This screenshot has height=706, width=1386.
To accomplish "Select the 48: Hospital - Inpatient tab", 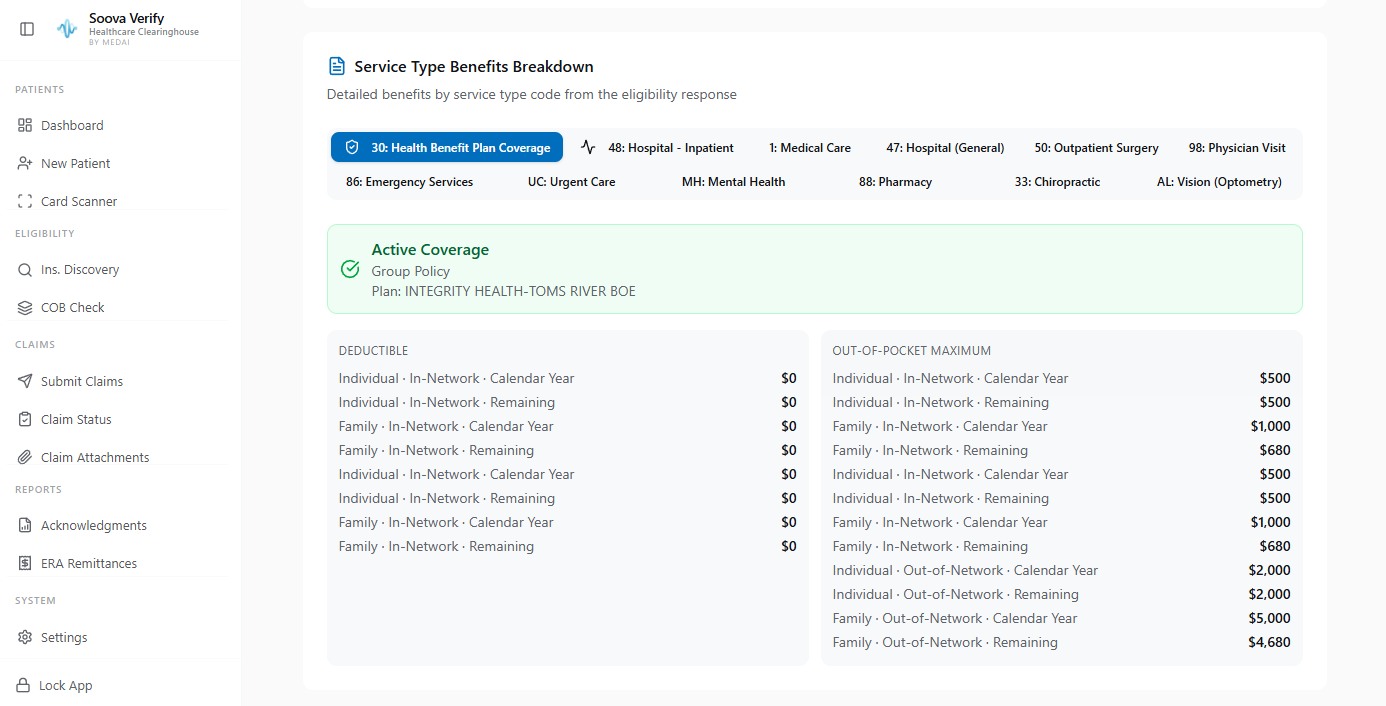I will pos(658,148).
